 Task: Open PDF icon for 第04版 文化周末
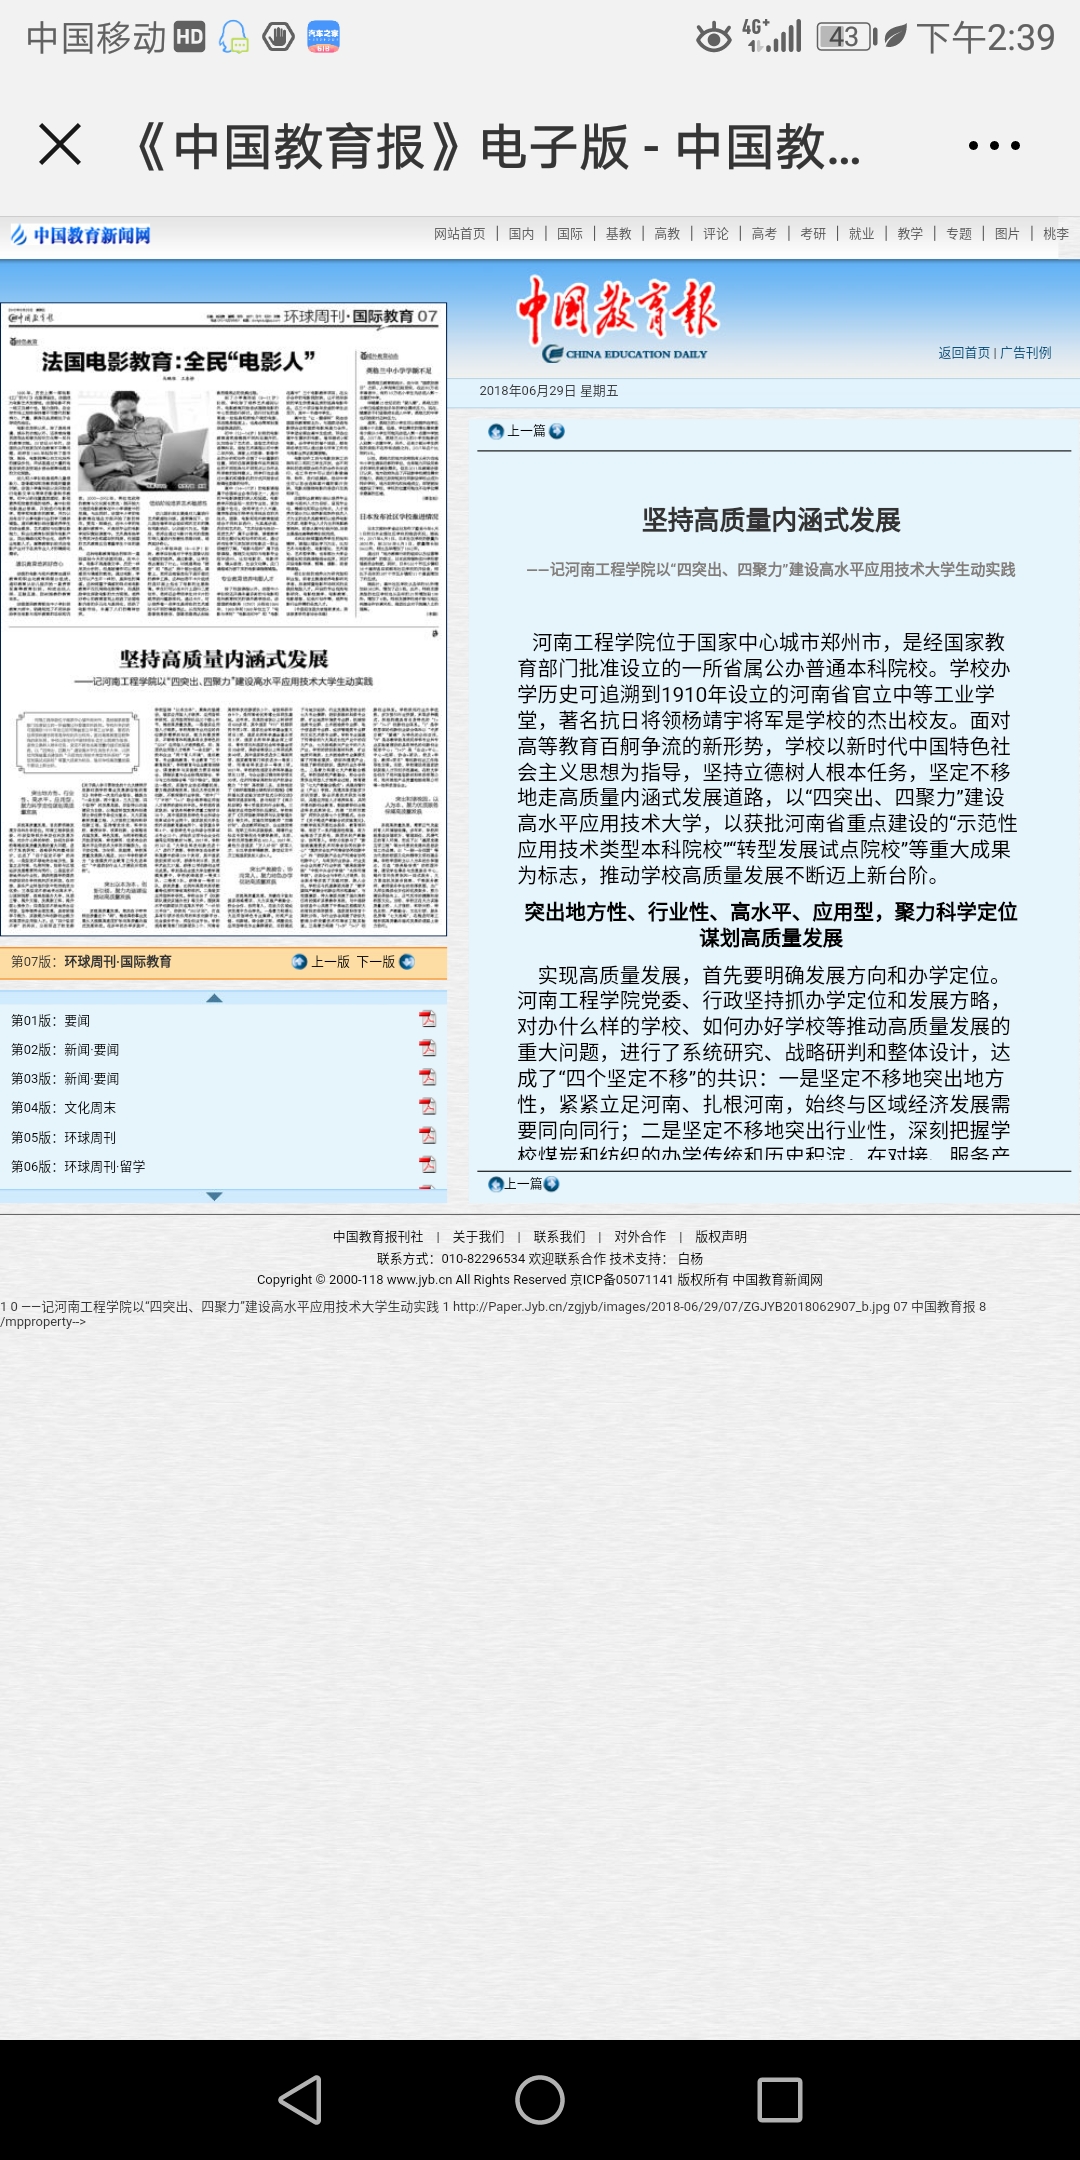point(427,1106)
